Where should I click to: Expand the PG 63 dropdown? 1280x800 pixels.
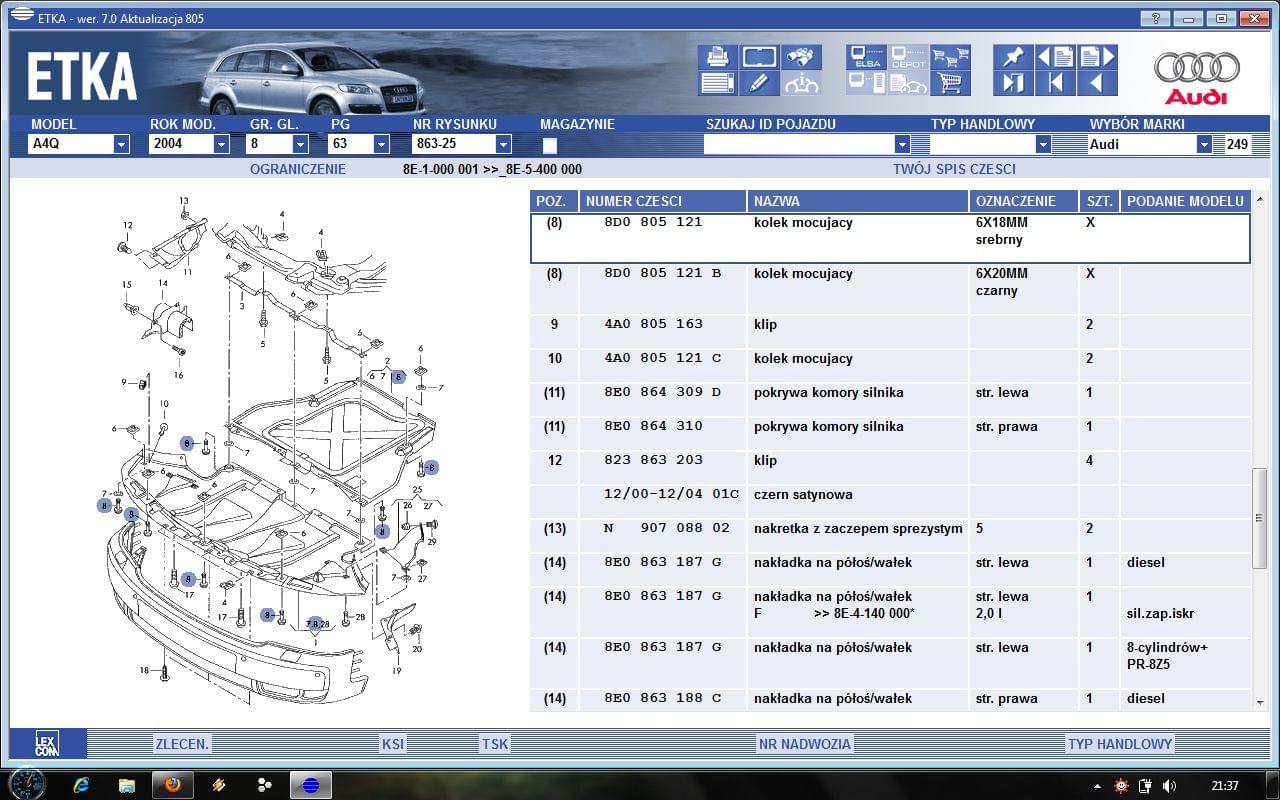381,144
